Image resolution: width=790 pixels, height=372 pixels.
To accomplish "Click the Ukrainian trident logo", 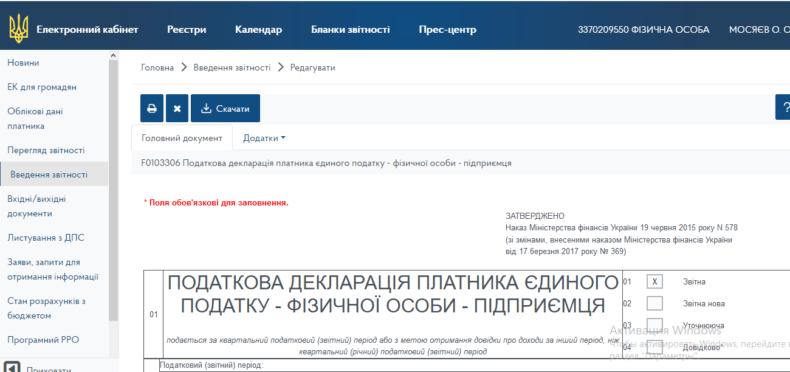I will (x=19, y=29).
